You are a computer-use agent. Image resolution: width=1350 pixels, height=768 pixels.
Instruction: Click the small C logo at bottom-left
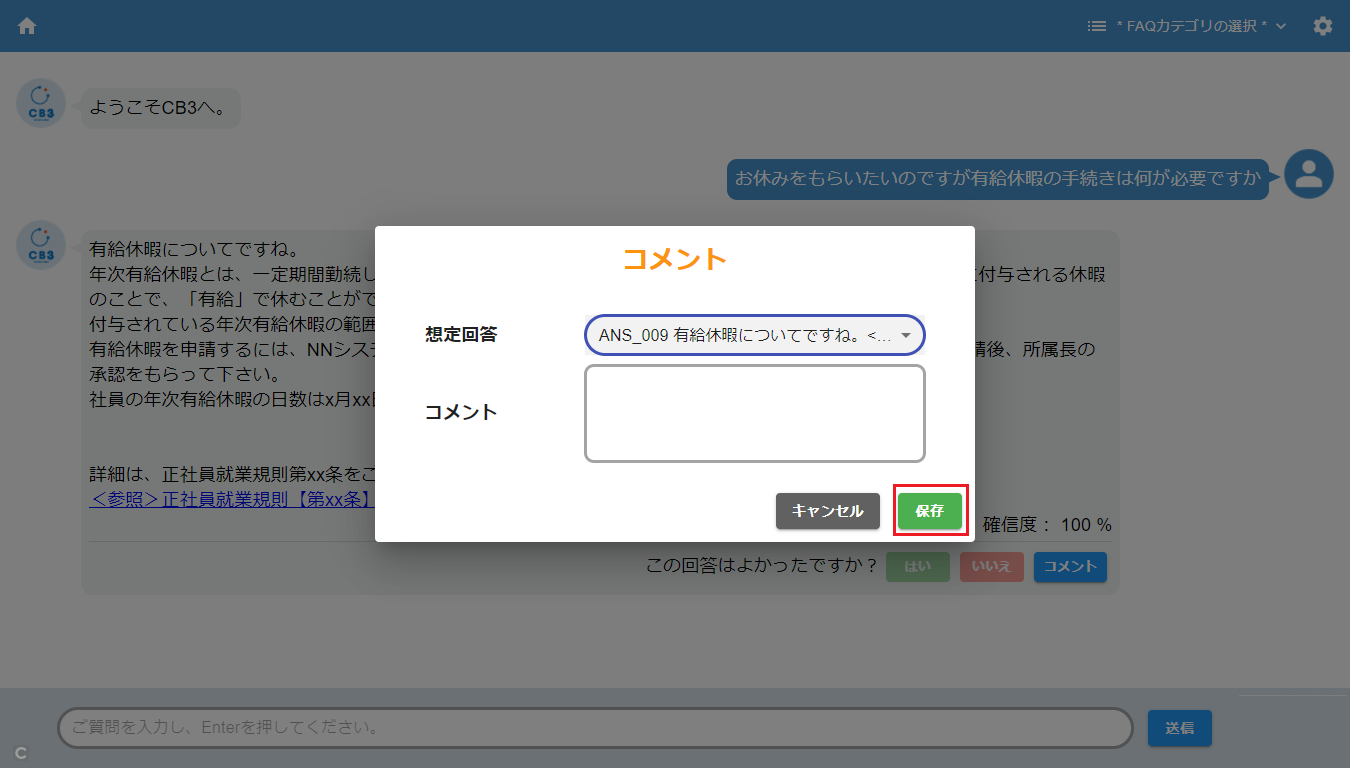pos(21,753)
